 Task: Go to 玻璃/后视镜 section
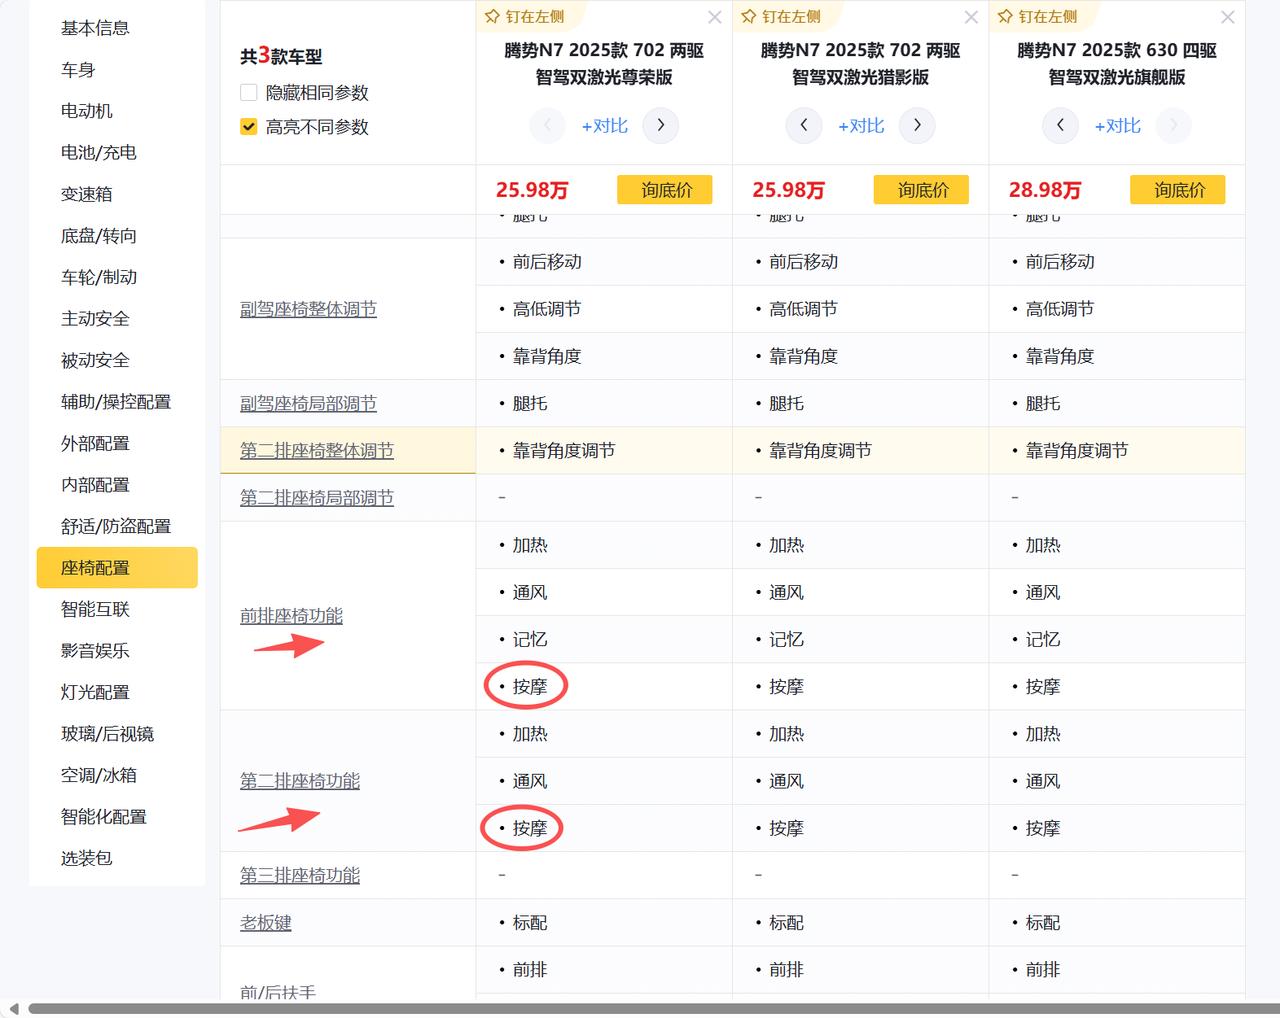coord(108,734)
